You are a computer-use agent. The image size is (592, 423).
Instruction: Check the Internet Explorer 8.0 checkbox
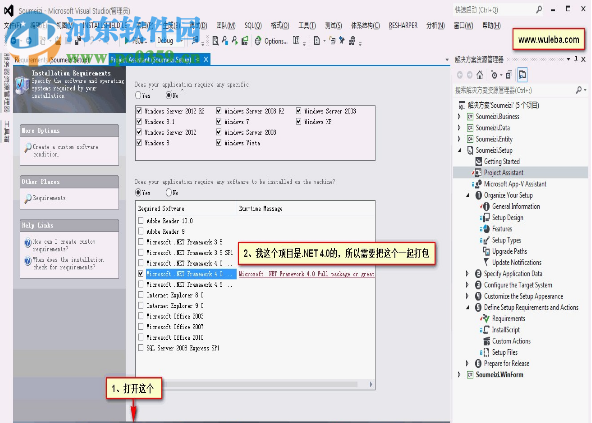[x=141, y=295]
